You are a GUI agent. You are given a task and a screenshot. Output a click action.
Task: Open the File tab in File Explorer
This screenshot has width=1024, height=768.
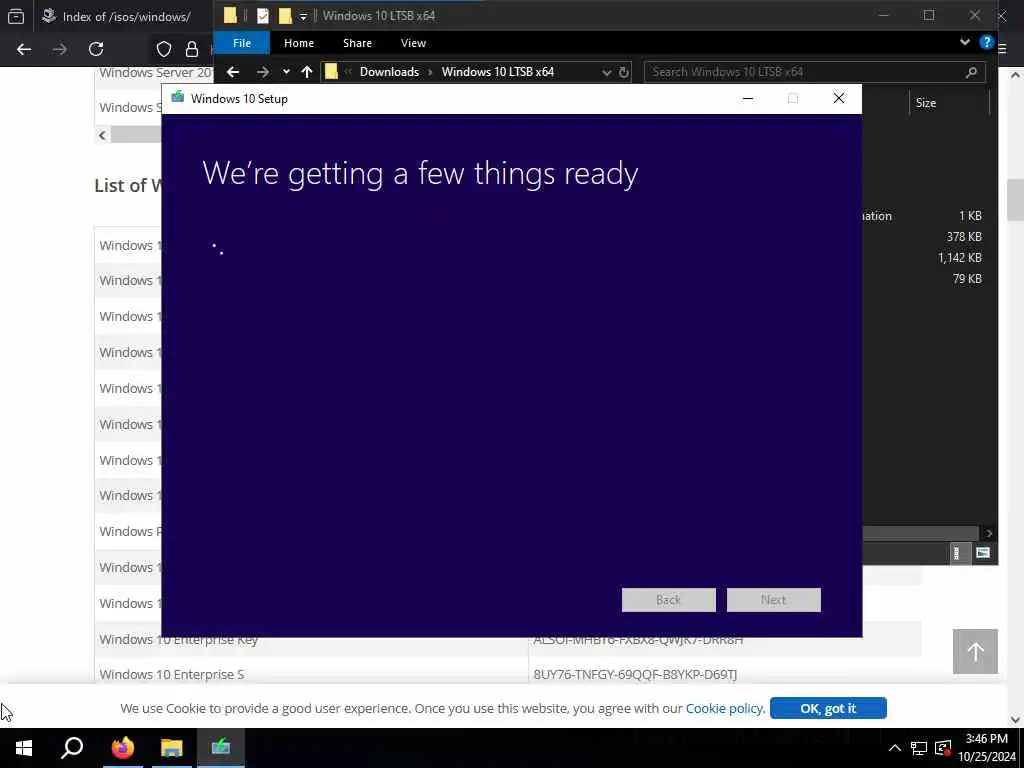click(242, 43)
